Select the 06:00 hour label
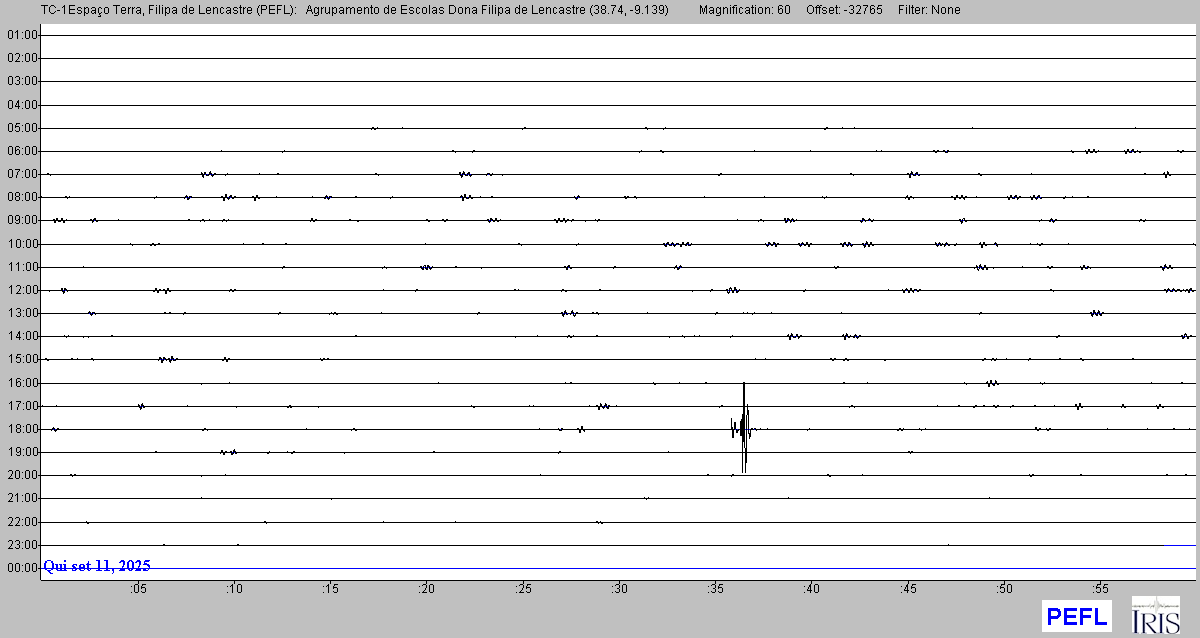The height and width of the screenshot is (638, 1200). click(22, 151)
